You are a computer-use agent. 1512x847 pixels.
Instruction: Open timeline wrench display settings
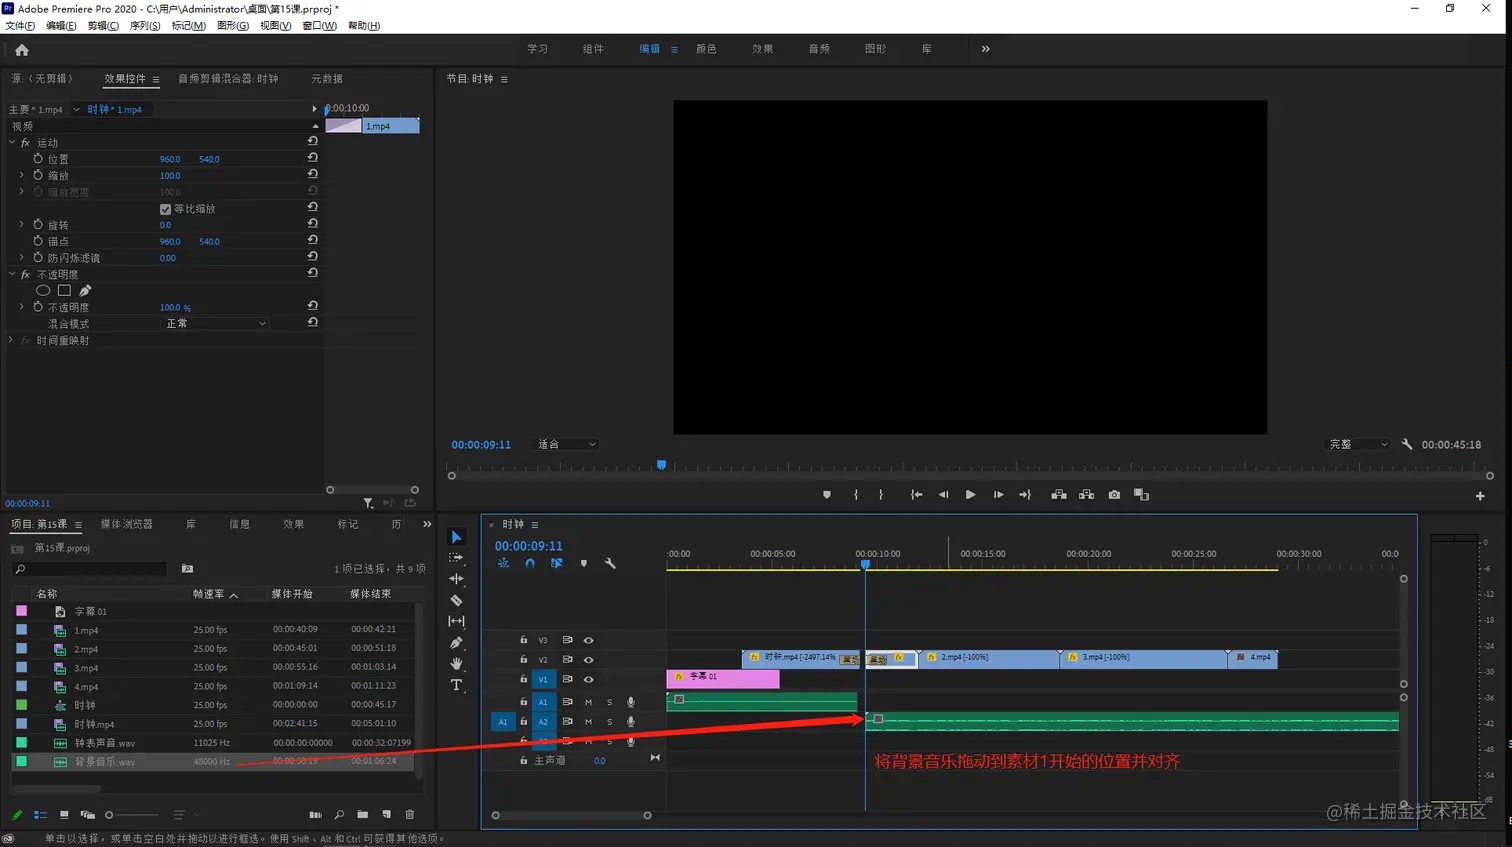point(610,563)
